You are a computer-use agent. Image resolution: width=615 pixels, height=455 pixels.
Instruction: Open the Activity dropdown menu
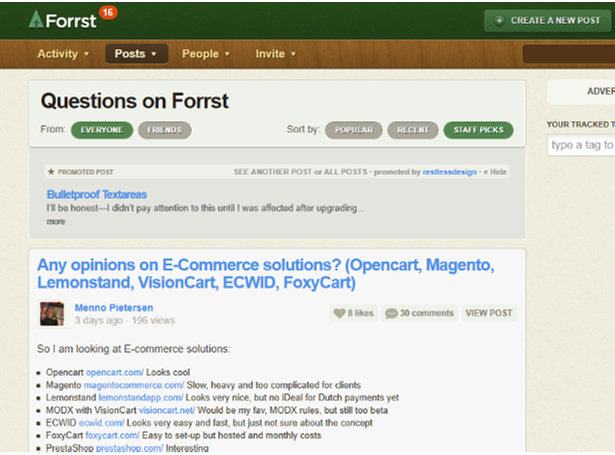tap(63, 54)
